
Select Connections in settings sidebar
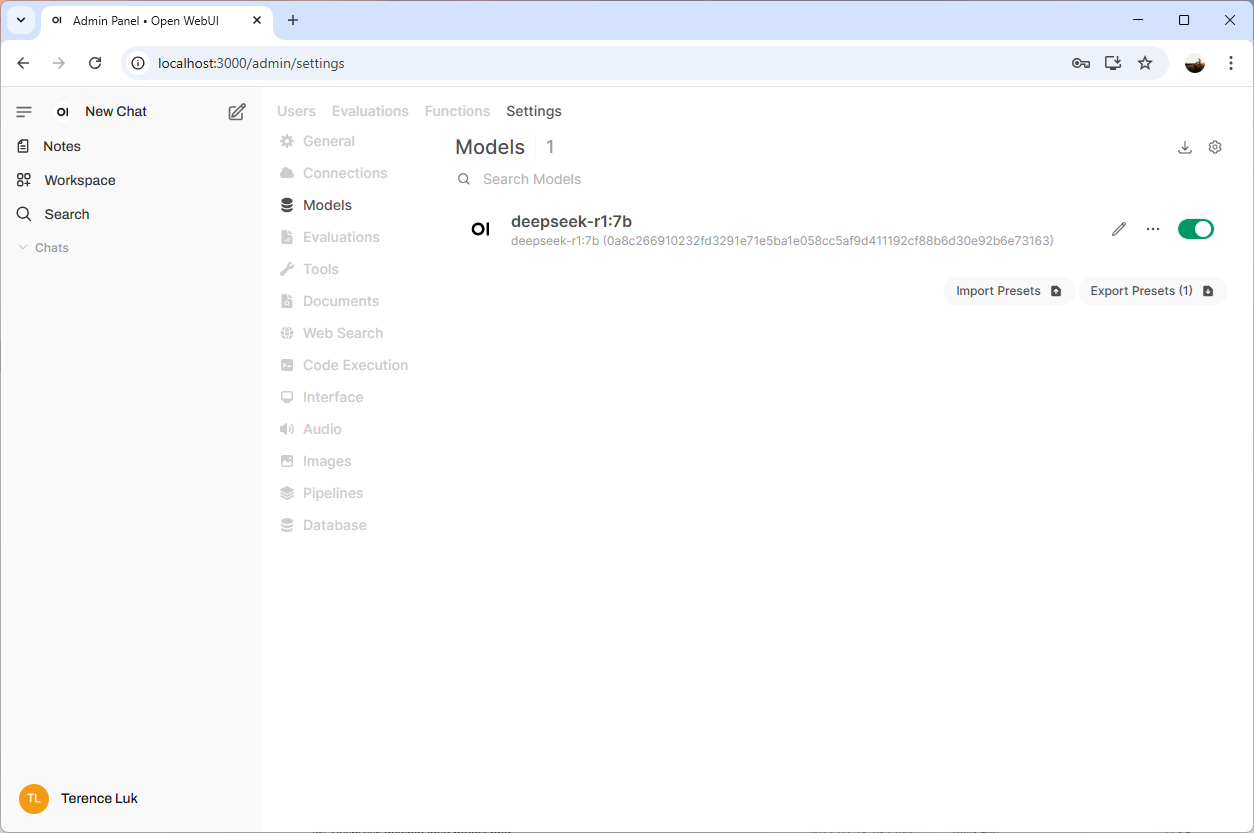(x=344, y=173)
